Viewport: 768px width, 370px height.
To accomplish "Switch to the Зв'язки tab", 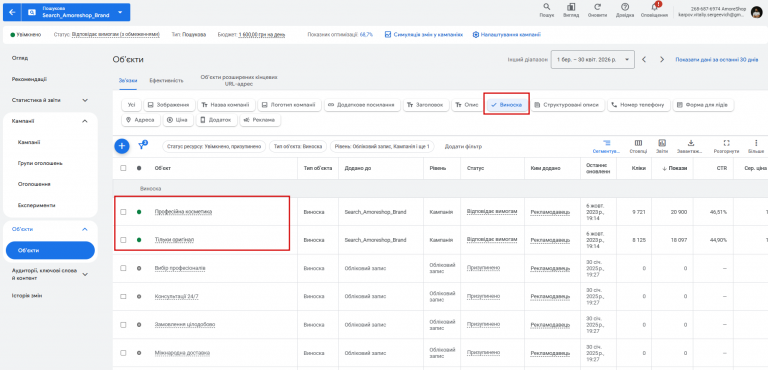I will pos(127,80).
